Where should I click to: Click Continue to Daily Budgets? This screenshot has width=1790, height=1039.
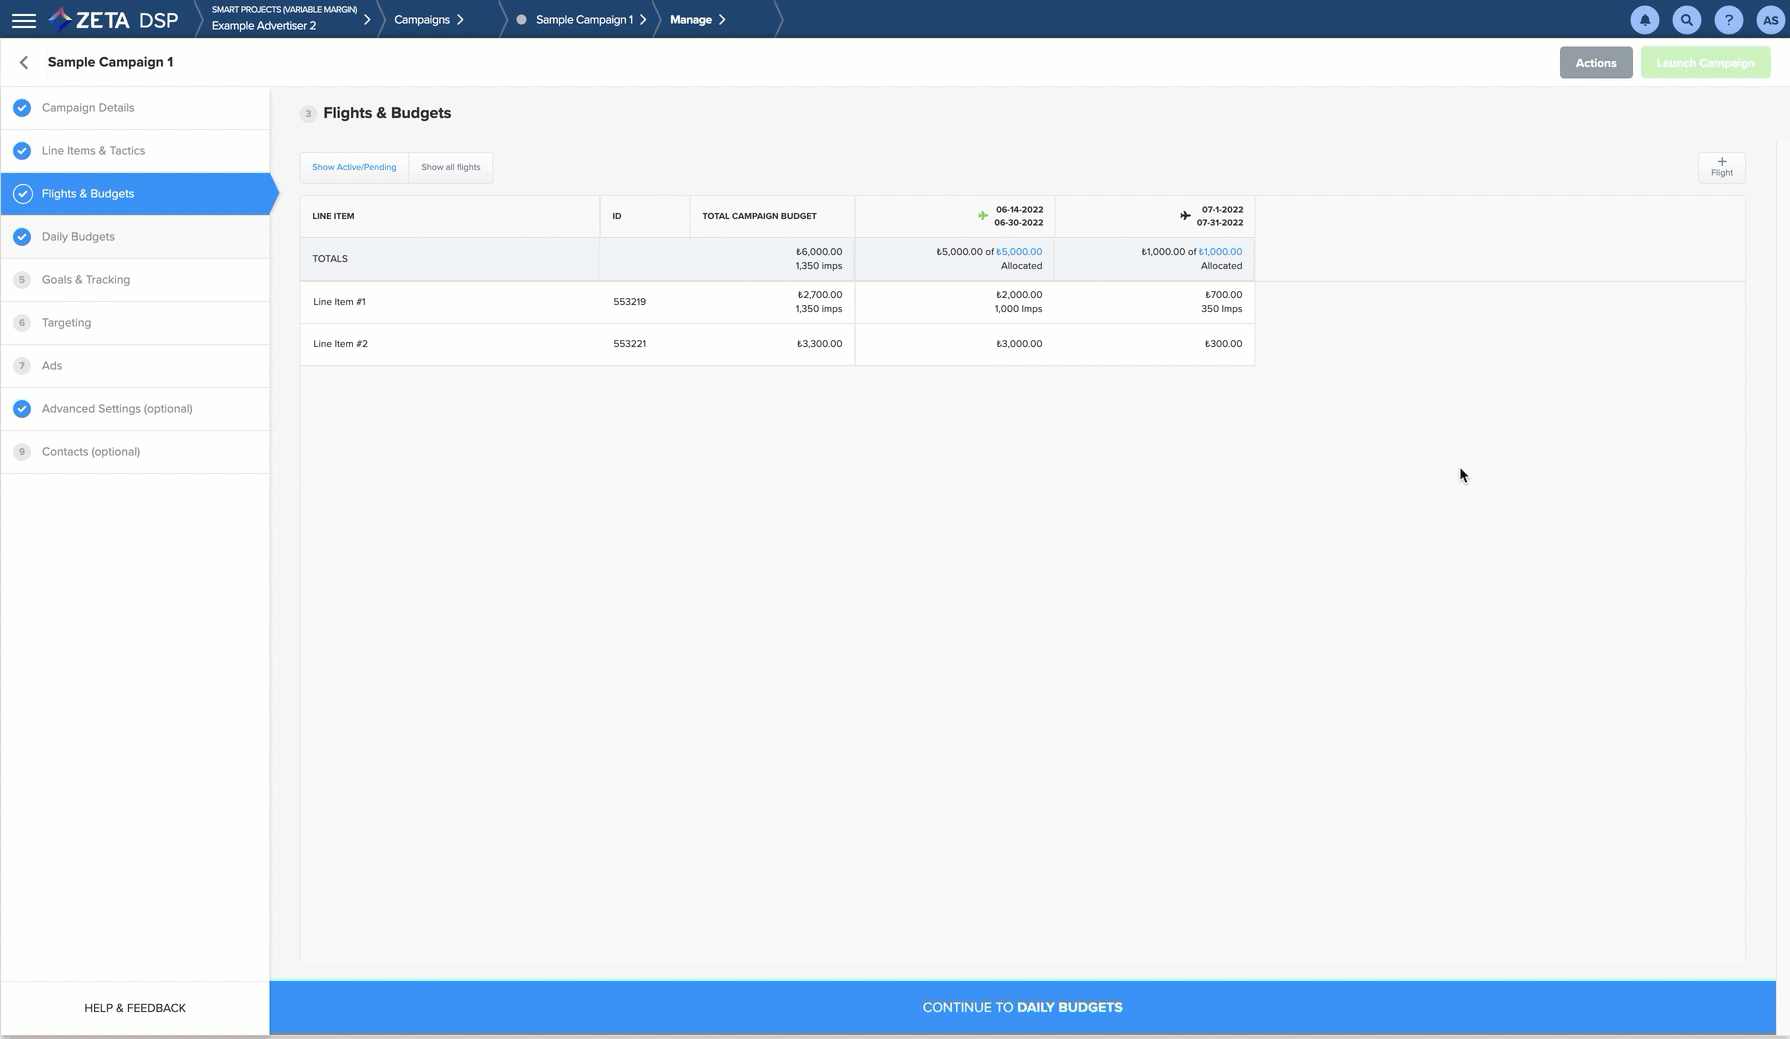click(1022, 1007)
